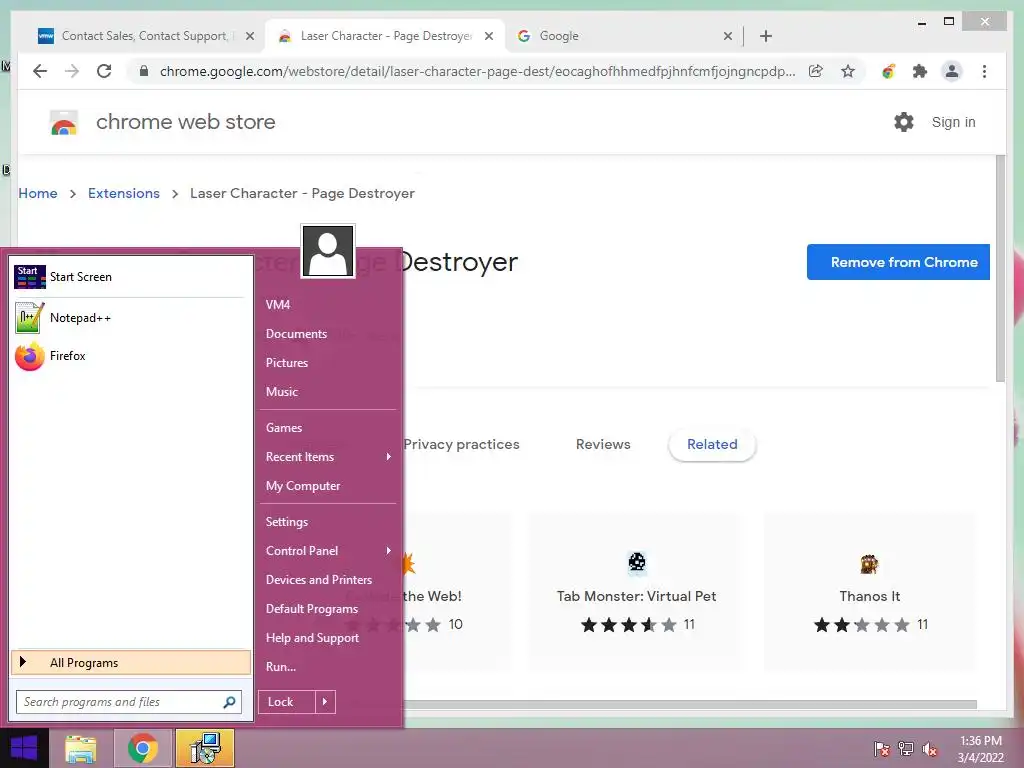The width and height of the screenshot is (1024, 768).
Task: Expand All Programs in start menu
Action: point(131,663)
